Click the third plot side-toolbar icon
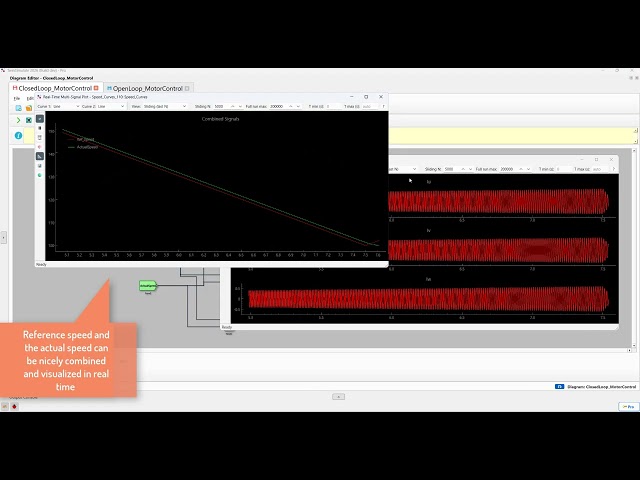 [x=40, y=138]
